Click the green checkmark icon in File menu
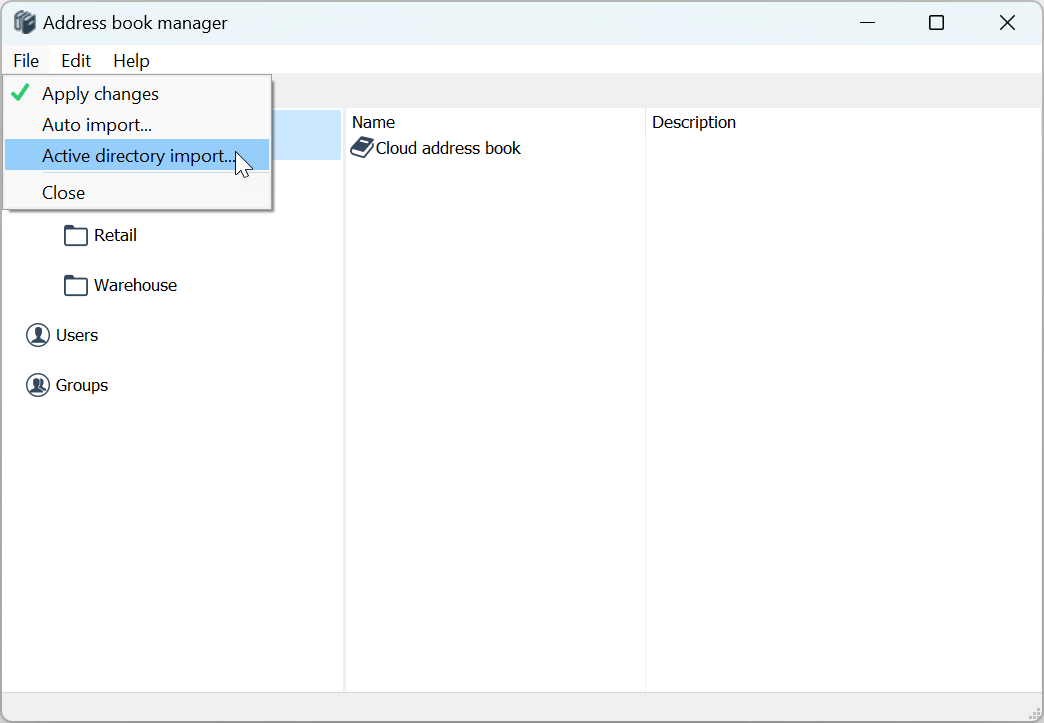The width and height of the screenshot is (1044, 723). (20, 94)
